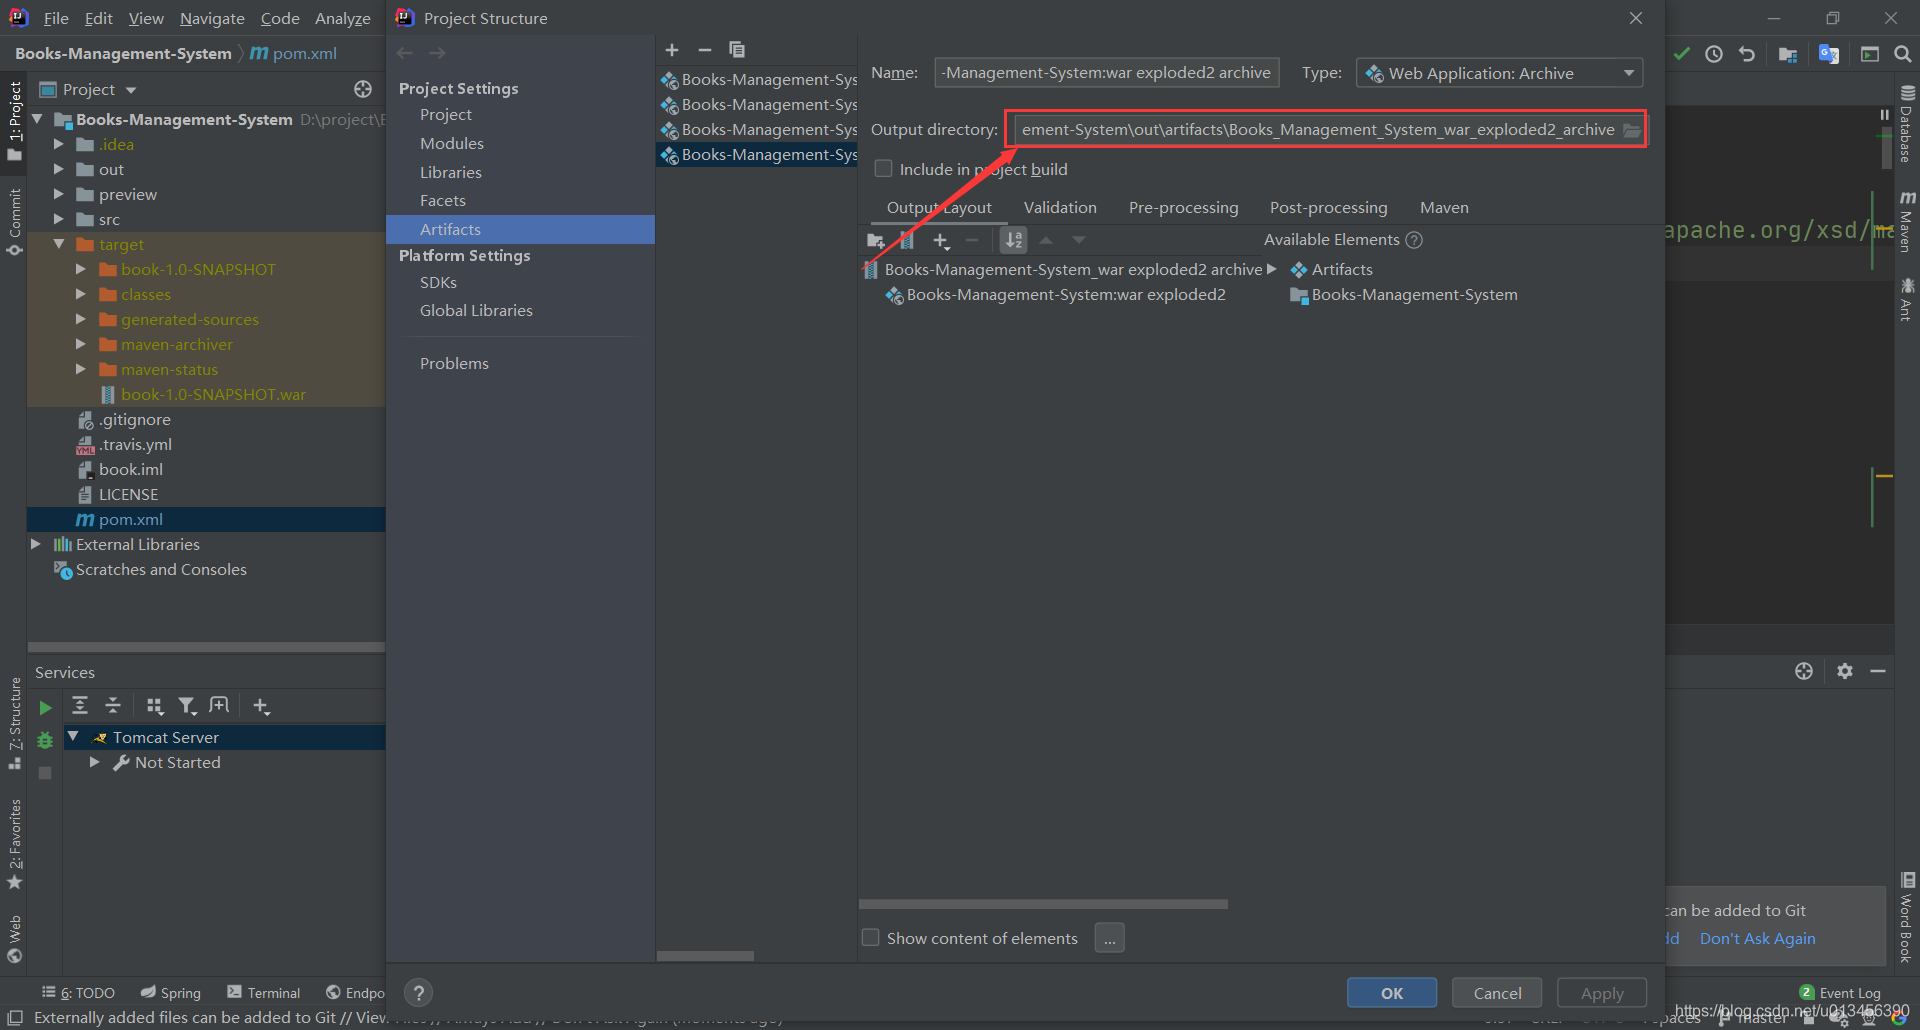Add a new service
Viewport: 1920px width, 1030px height.
tap(261, 706)
